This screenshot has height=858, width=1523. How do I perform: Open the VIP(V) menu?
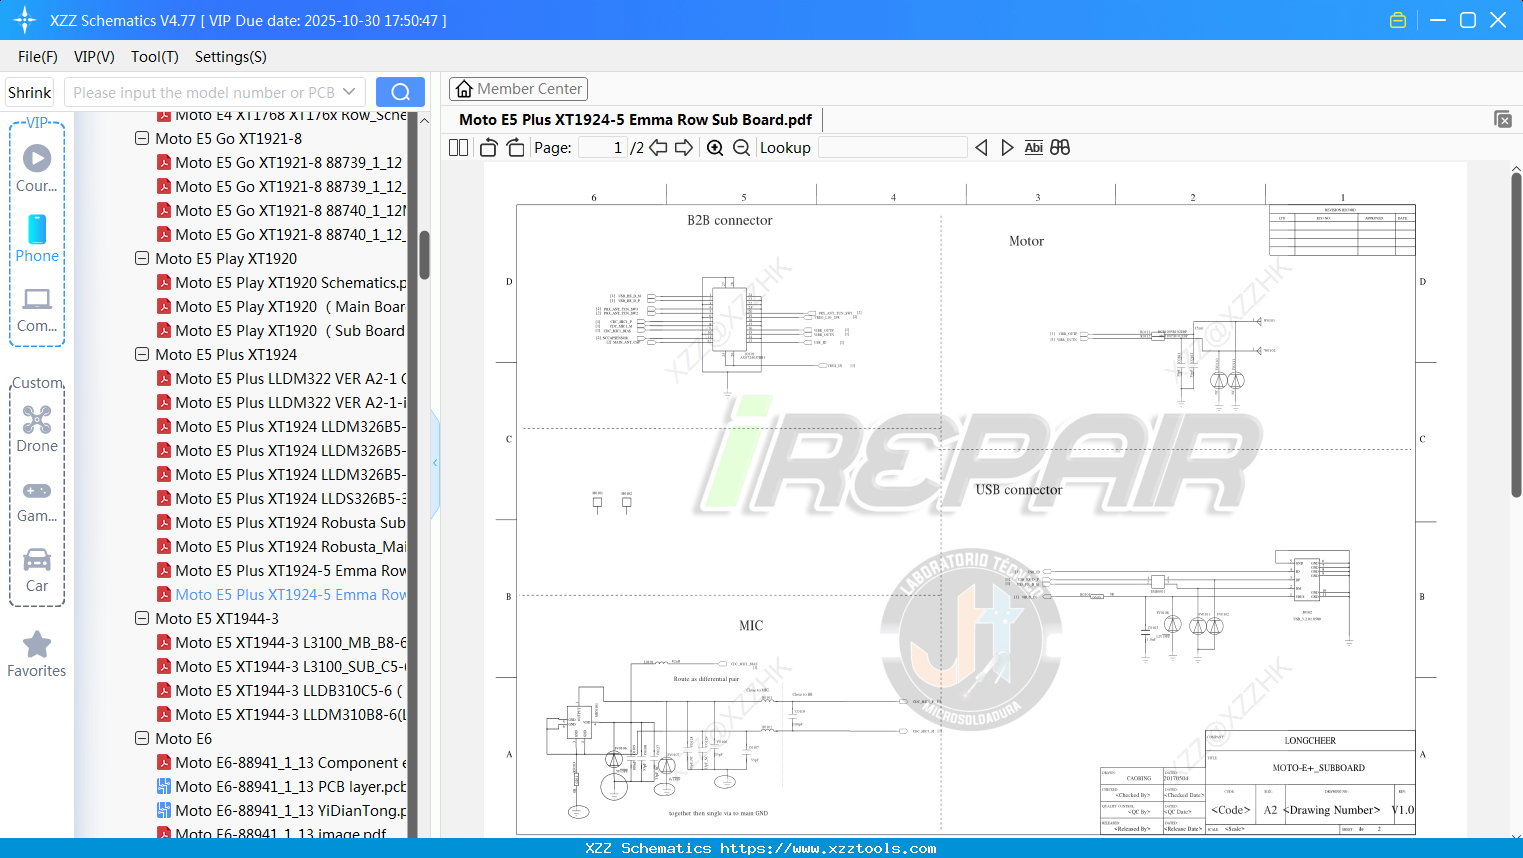click(x=94, y=57)
